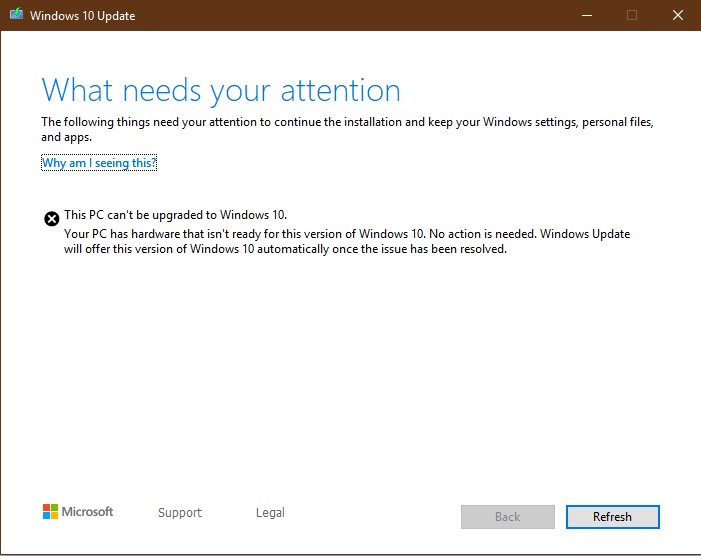Click the disabled maximize button
Viewport: 701px width, 556px height.
(x=632, y=15)
